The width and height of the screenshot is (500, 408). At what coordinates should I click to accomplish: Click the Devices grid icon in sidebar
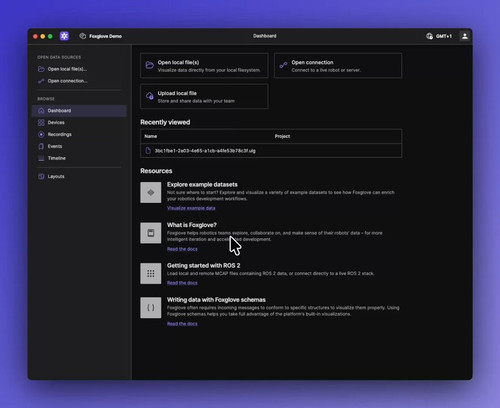[x=41, y=122]
